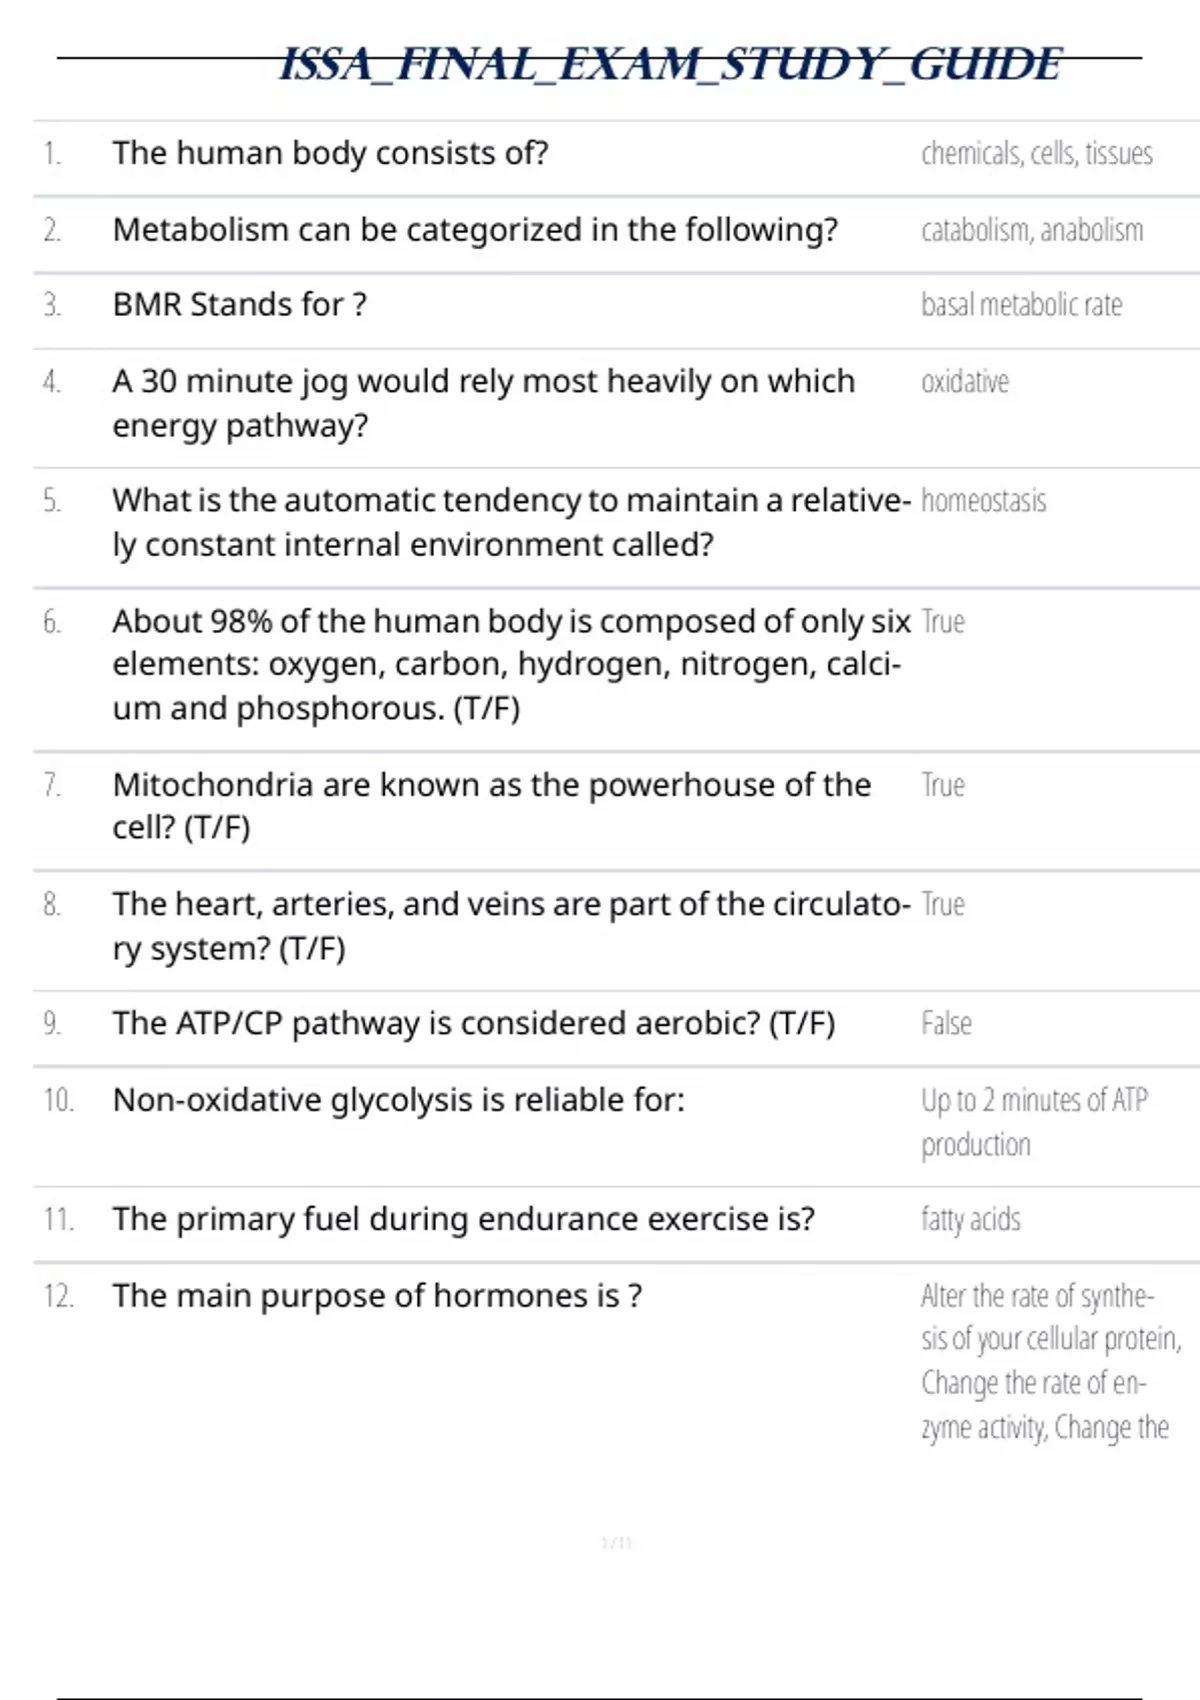Click the ISSA_FINAL_EXAM_STUDY_GUIDE title
Screen dimensions: 1200x1700
click(x=670, y=65)
